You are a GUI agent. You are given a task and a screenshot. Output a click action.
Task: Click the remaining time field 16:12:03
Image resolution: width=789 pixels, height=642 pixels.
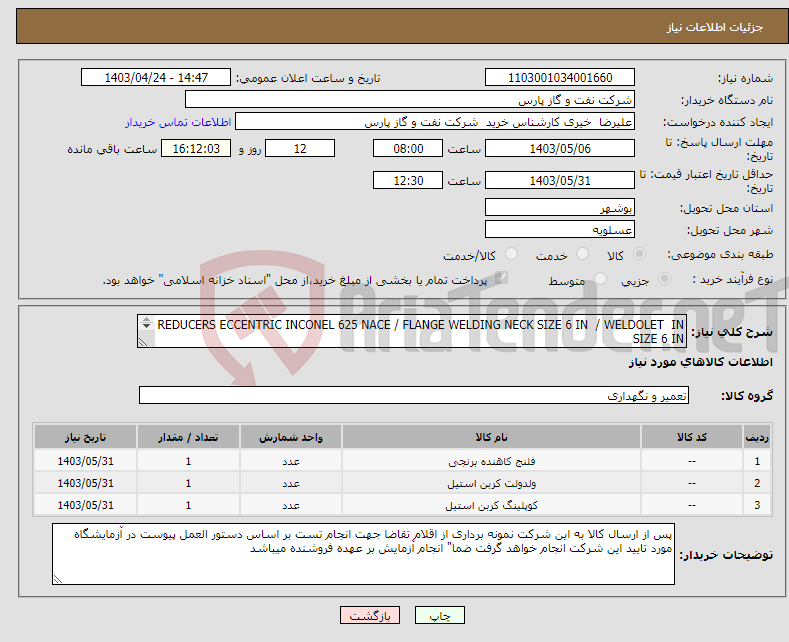coord(196,148)
